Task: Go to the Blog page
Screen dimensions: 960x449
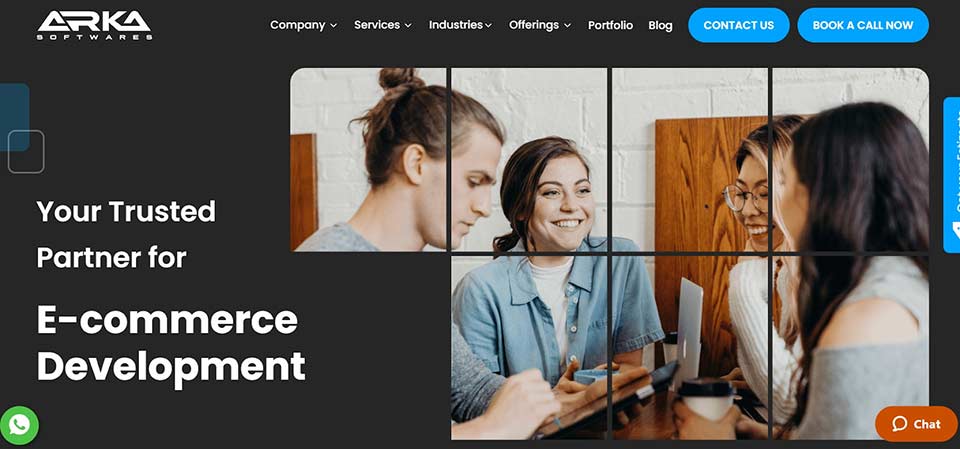Action: tap(660, 25)
